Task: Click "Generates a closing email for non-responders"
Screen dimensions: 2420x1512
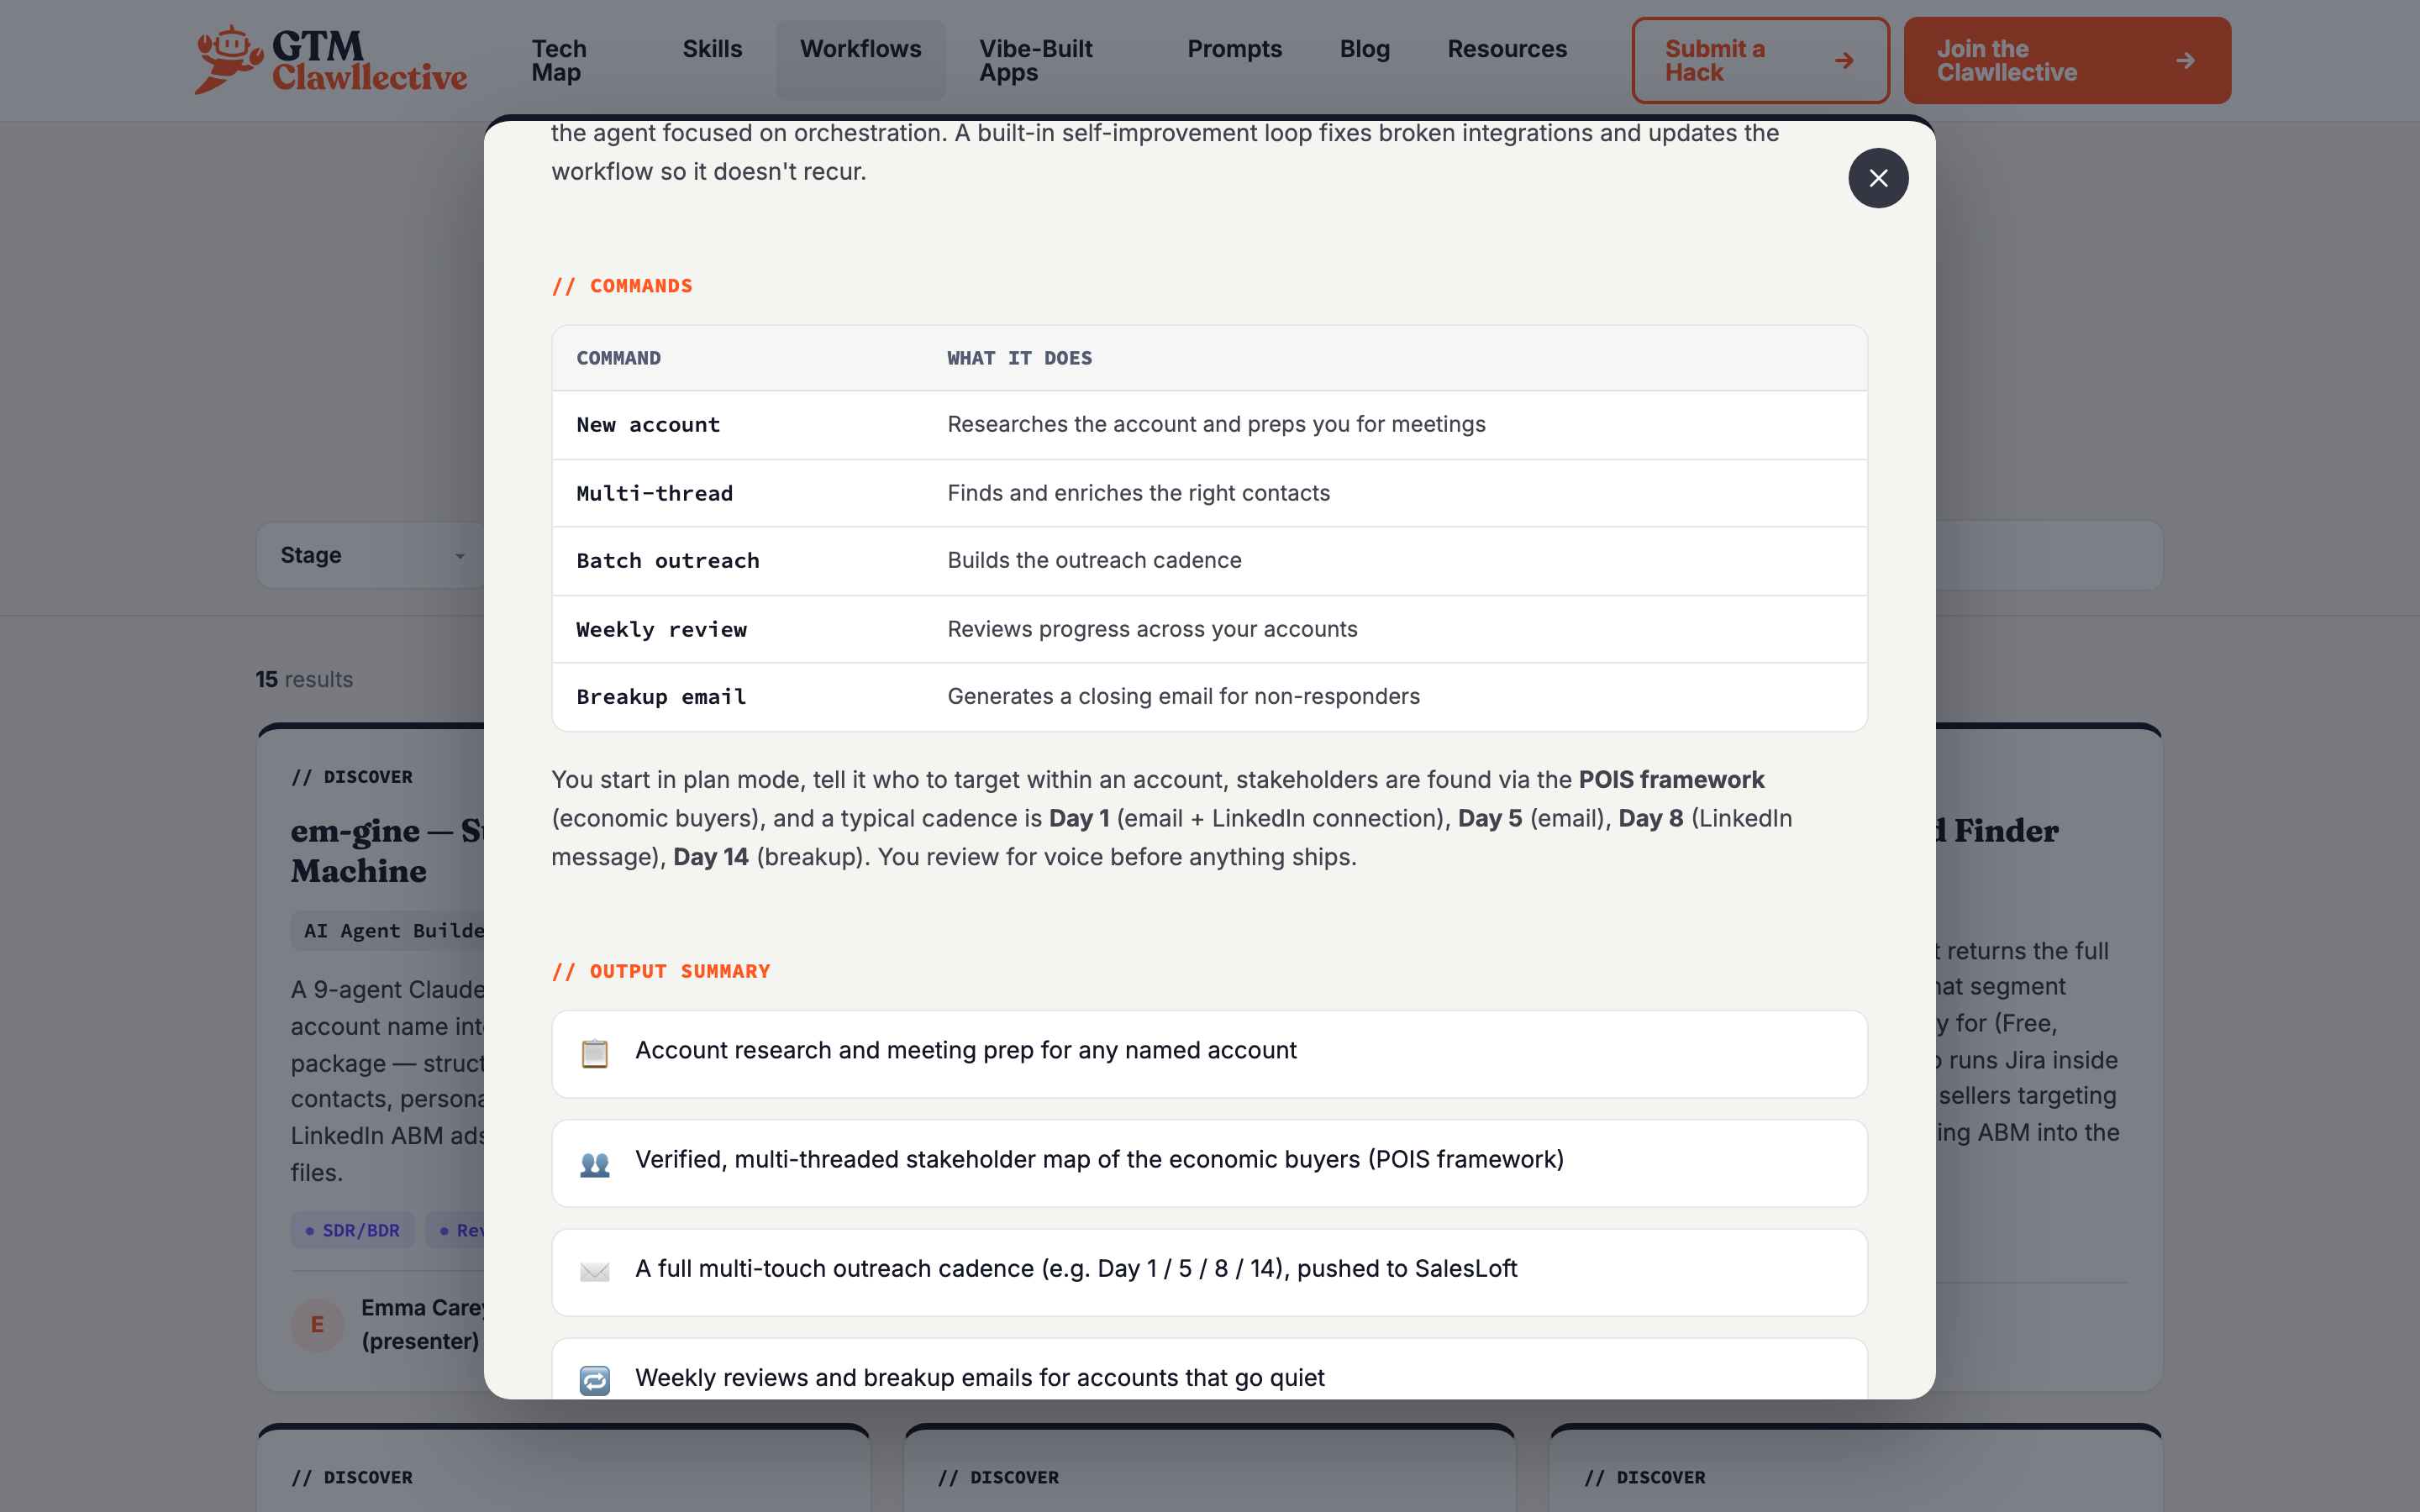Action: pos(1183,696)
